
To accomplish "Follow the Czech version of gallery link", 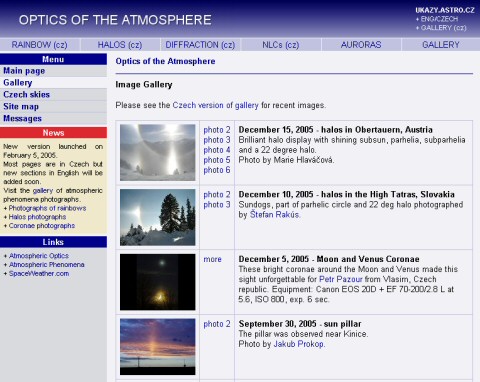I will coord(215,105).
